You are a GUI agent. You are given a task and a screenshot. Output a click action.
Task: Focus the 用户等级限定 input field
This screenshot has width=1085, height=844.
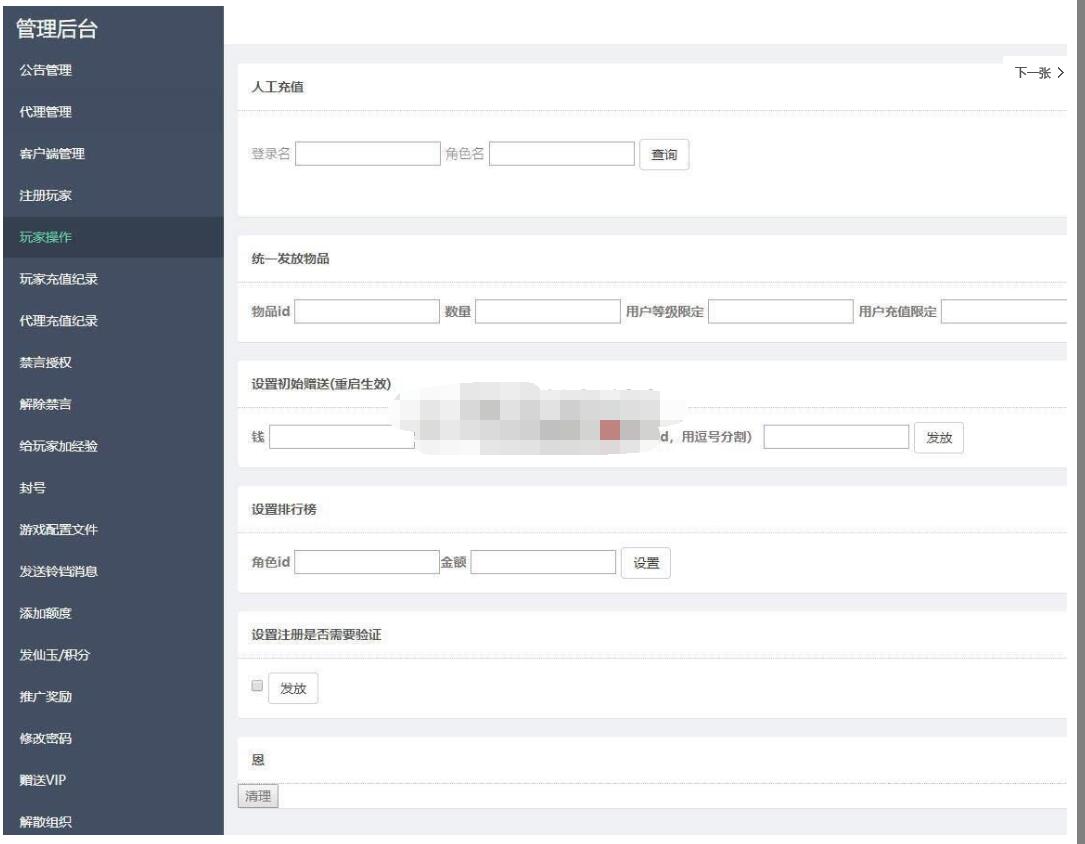coord(780,312)
